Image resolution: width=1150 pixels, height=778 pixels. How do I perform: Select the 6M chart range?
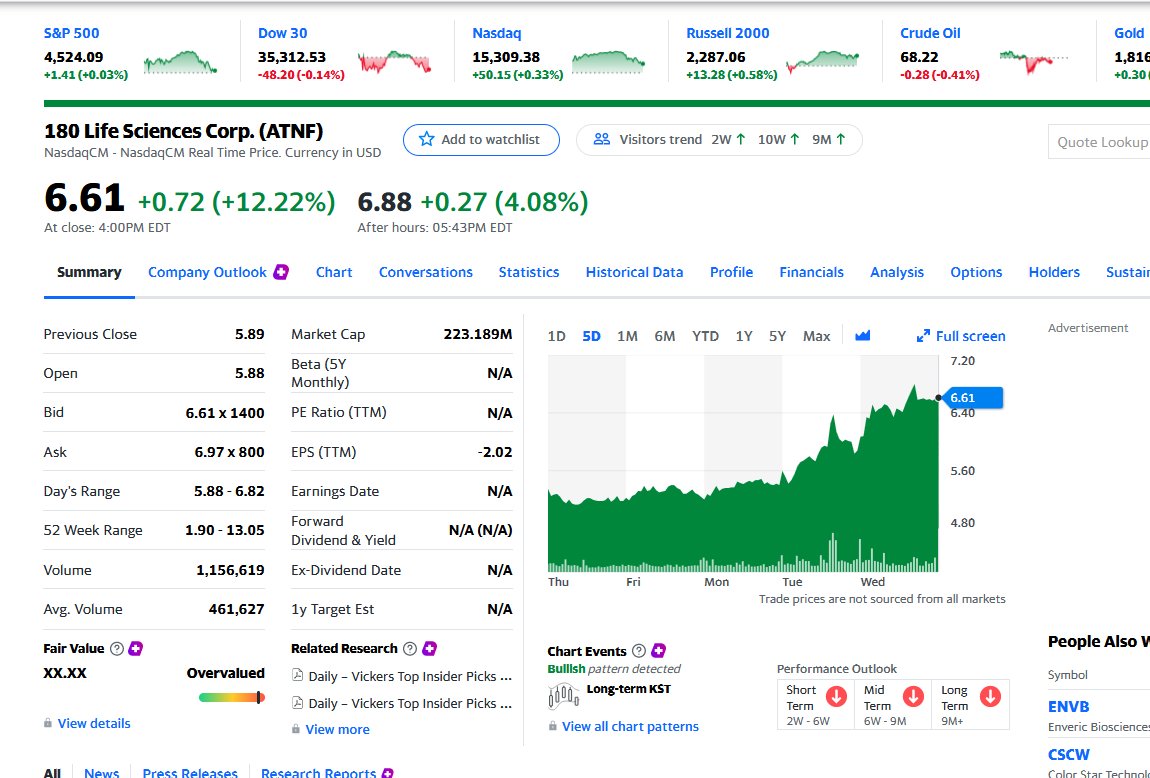(664, 336)
